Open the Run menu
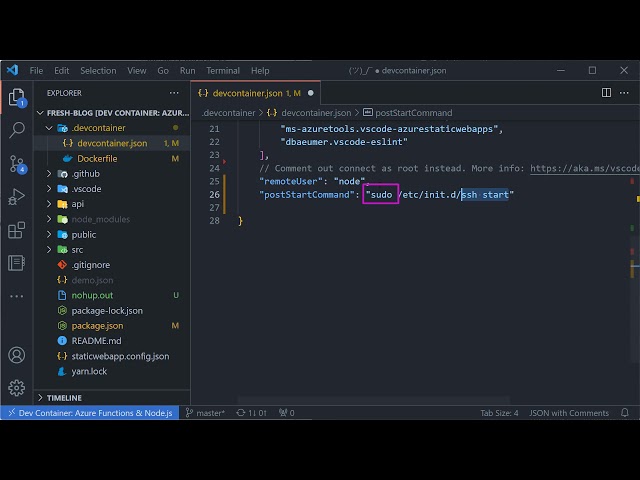Image resolution: width=640 pixels, height=480 pixels. [x=187, y=71]
